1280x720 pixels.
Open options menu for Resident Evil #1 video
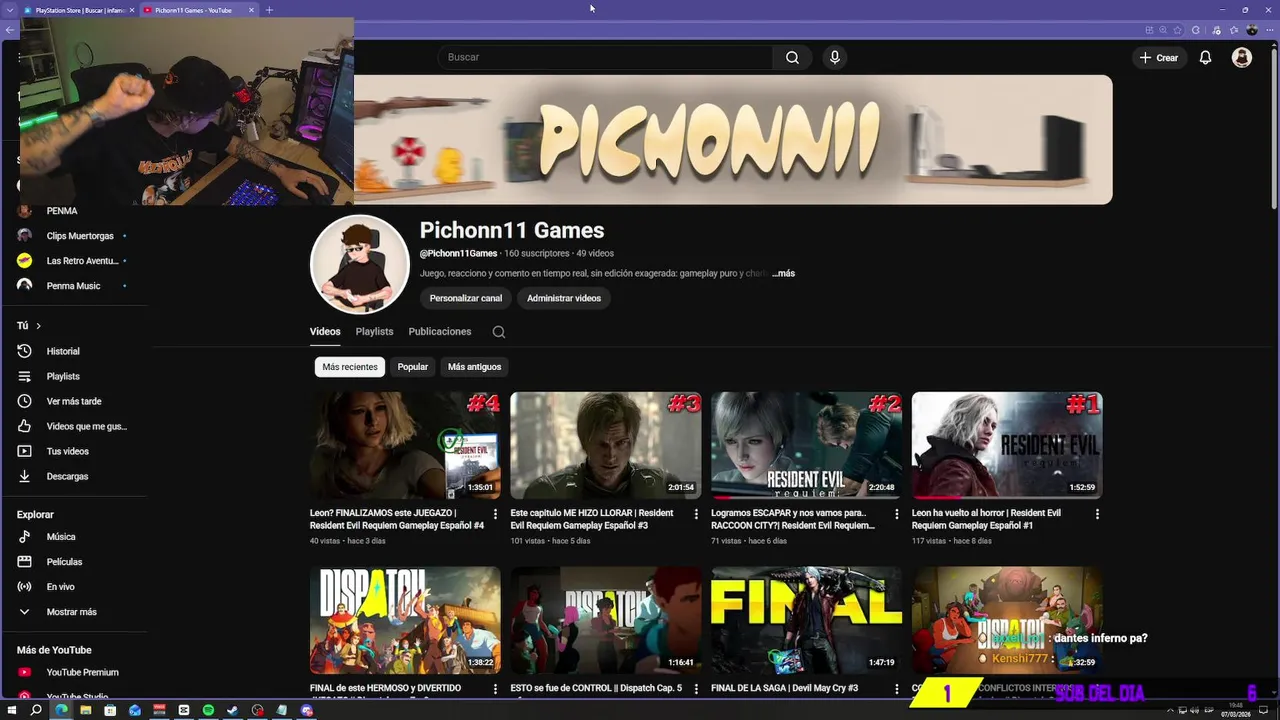tap(1097, 514)
